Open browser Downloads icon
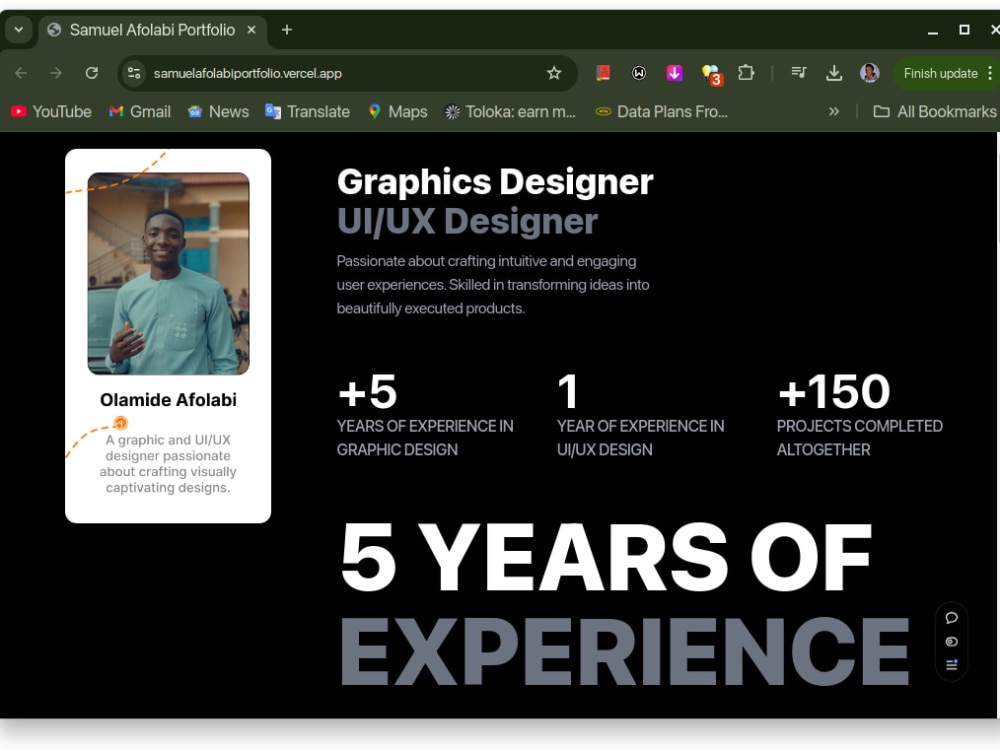The width and height of the screenshot is (1000, 750). (x=834, y=73)
